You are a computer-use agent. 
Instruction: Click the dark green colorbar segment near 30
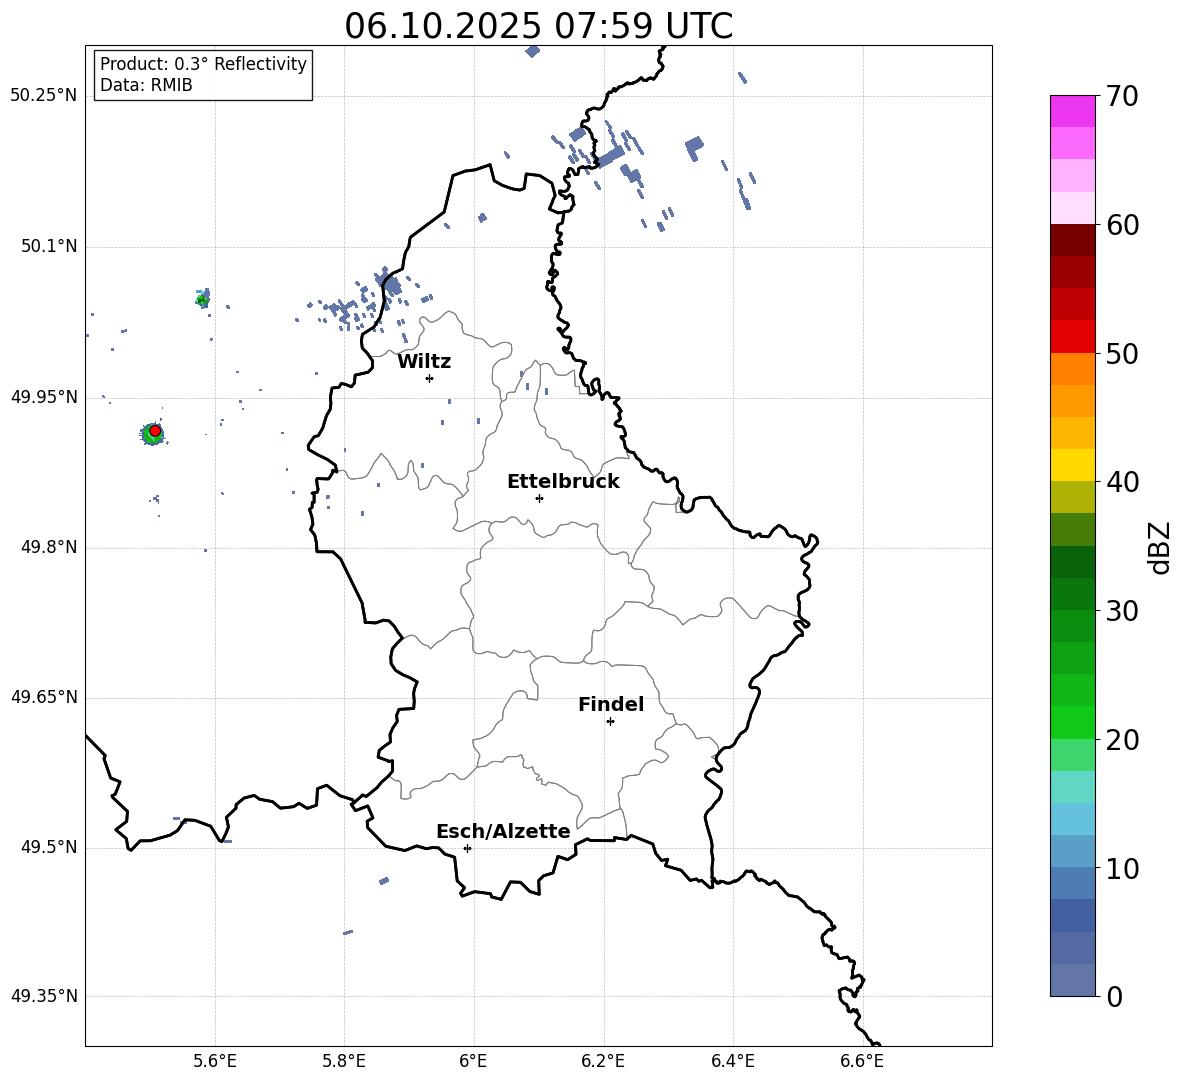1072,594
